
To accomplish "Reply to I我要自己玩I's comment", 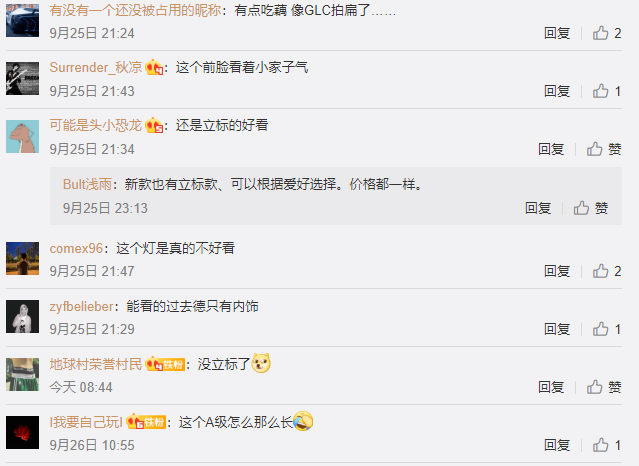I will coord(557,445).
